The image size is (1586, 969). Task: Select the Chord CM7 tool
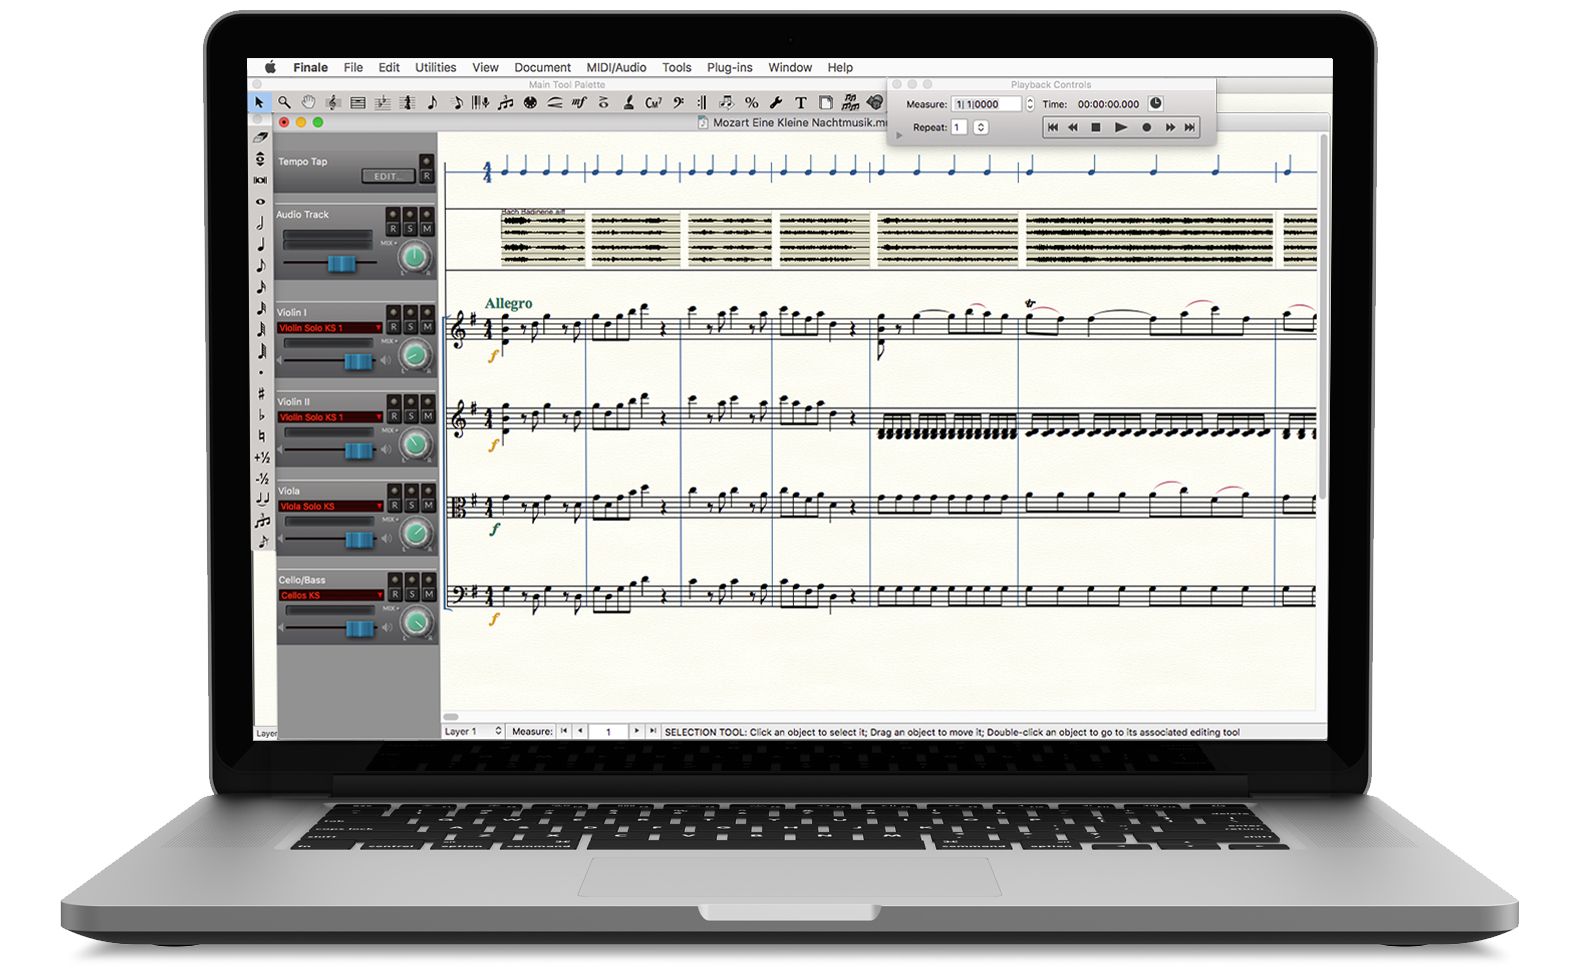653,102
